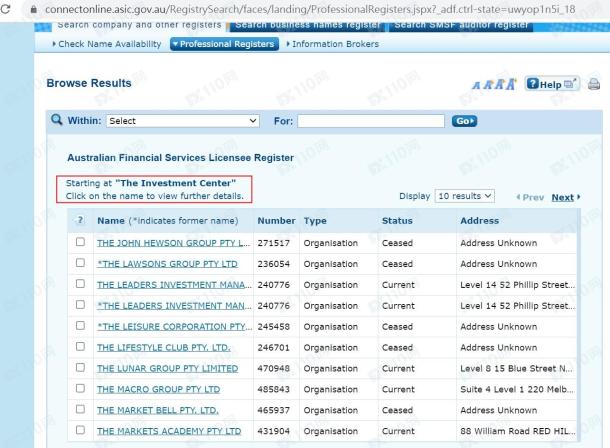
Task: Click the Name column header
Action: point(168,221)
